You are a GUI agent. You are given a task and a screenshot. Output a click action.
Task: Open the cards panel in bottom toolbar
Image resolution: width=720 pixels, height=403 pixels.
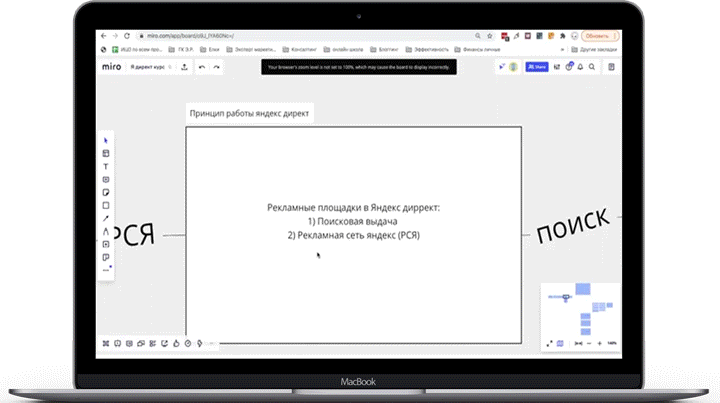[x=141, y=343]
